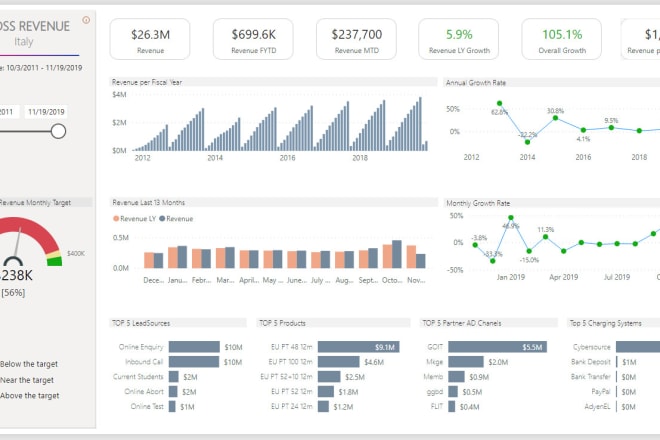The image size is (660, 440).
Task: Click the Inbound Call bar
Action: click(194, 362)
